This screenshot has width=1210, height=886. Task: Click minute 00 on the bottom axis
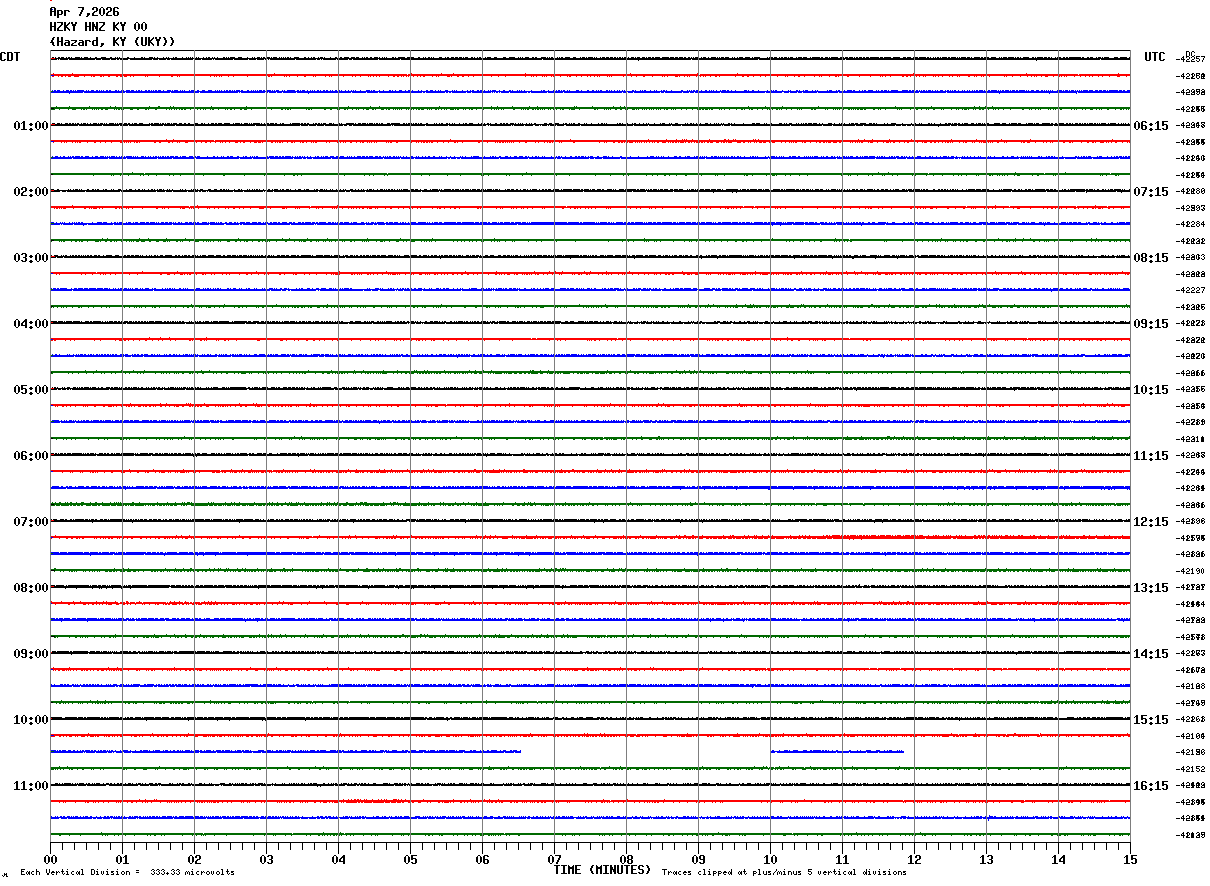(50, 859)
